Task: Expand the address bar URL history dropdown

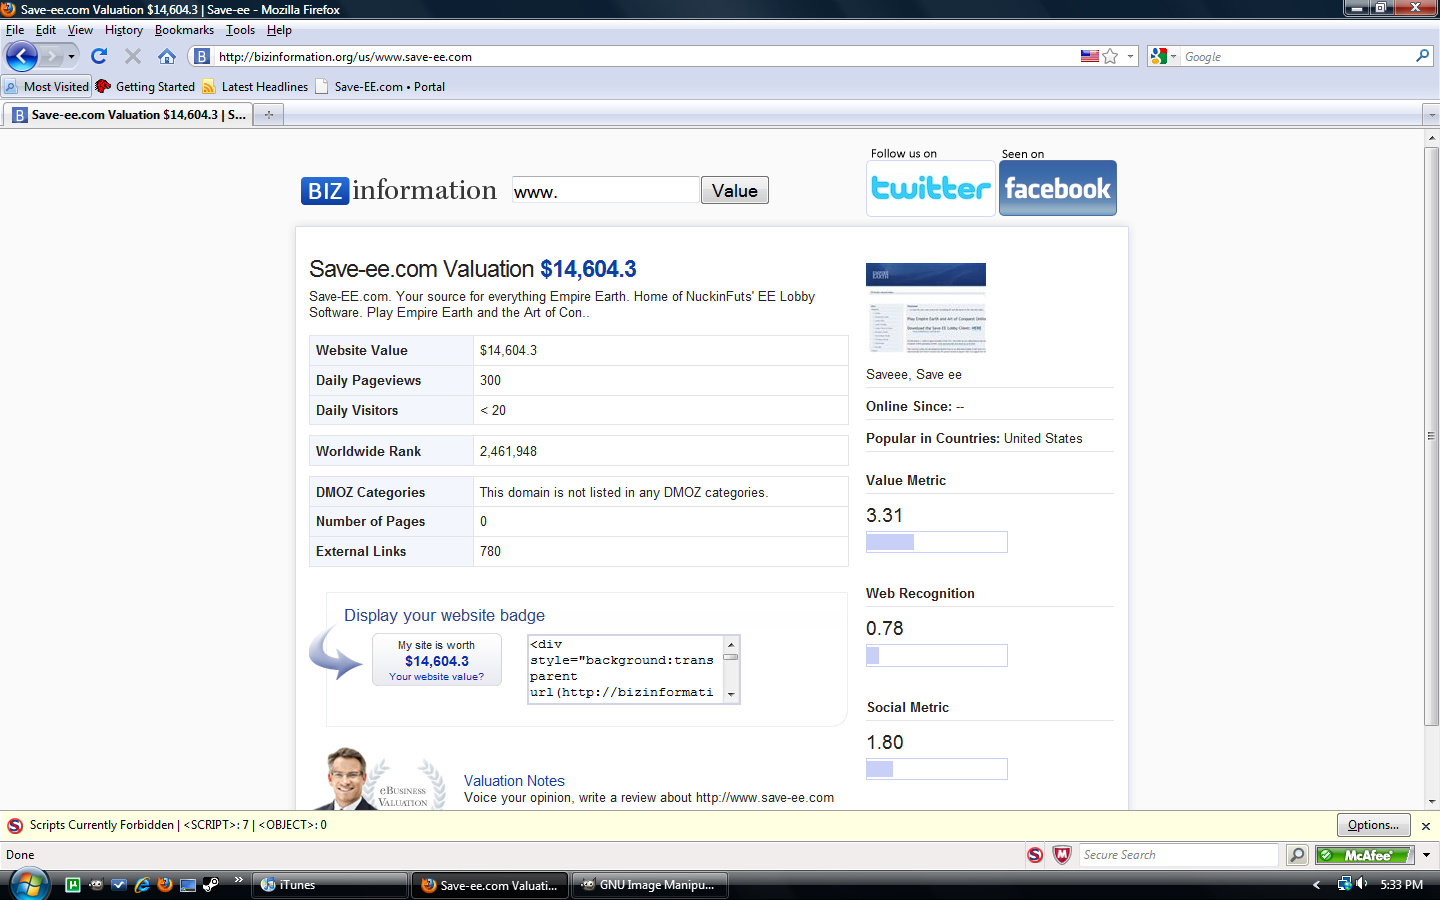Action: [x=1131, y=57]
